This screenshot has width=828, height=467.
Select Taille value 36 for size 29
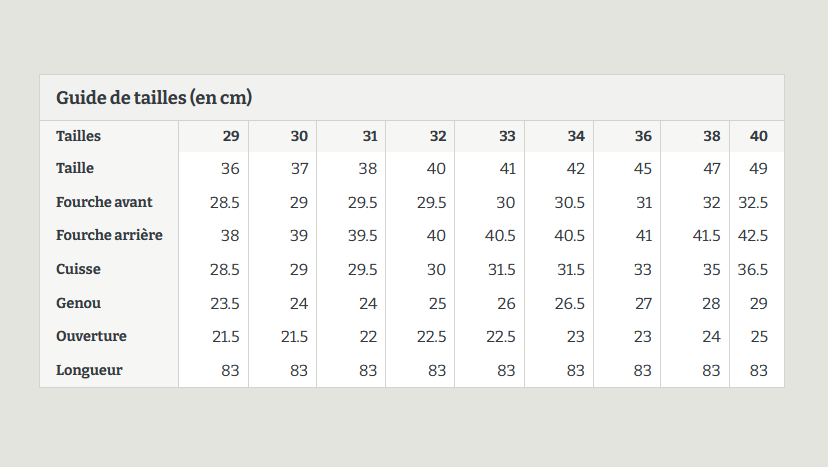[x=230, y=169]
